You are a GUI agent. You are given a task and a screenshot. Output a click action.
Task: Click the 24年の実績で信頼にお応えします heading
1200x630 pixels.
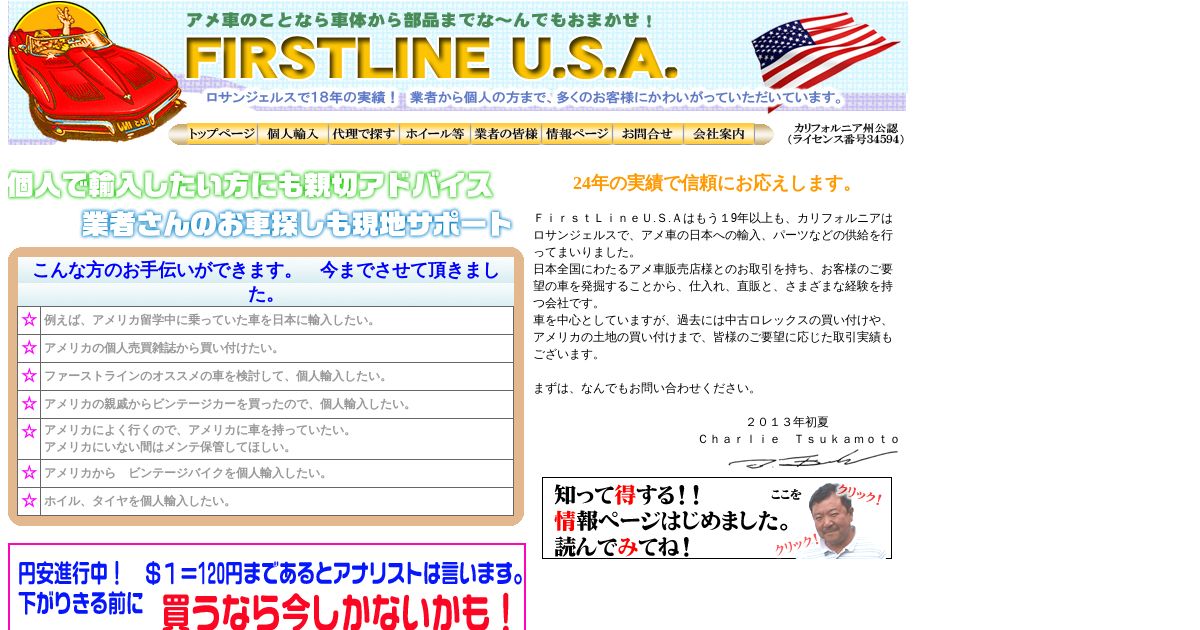(x=715, y=183)
